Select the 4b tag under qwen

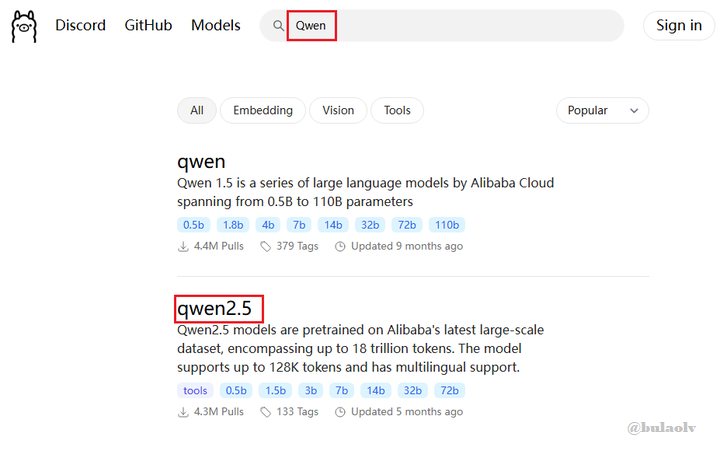click(x=268, y=225)
